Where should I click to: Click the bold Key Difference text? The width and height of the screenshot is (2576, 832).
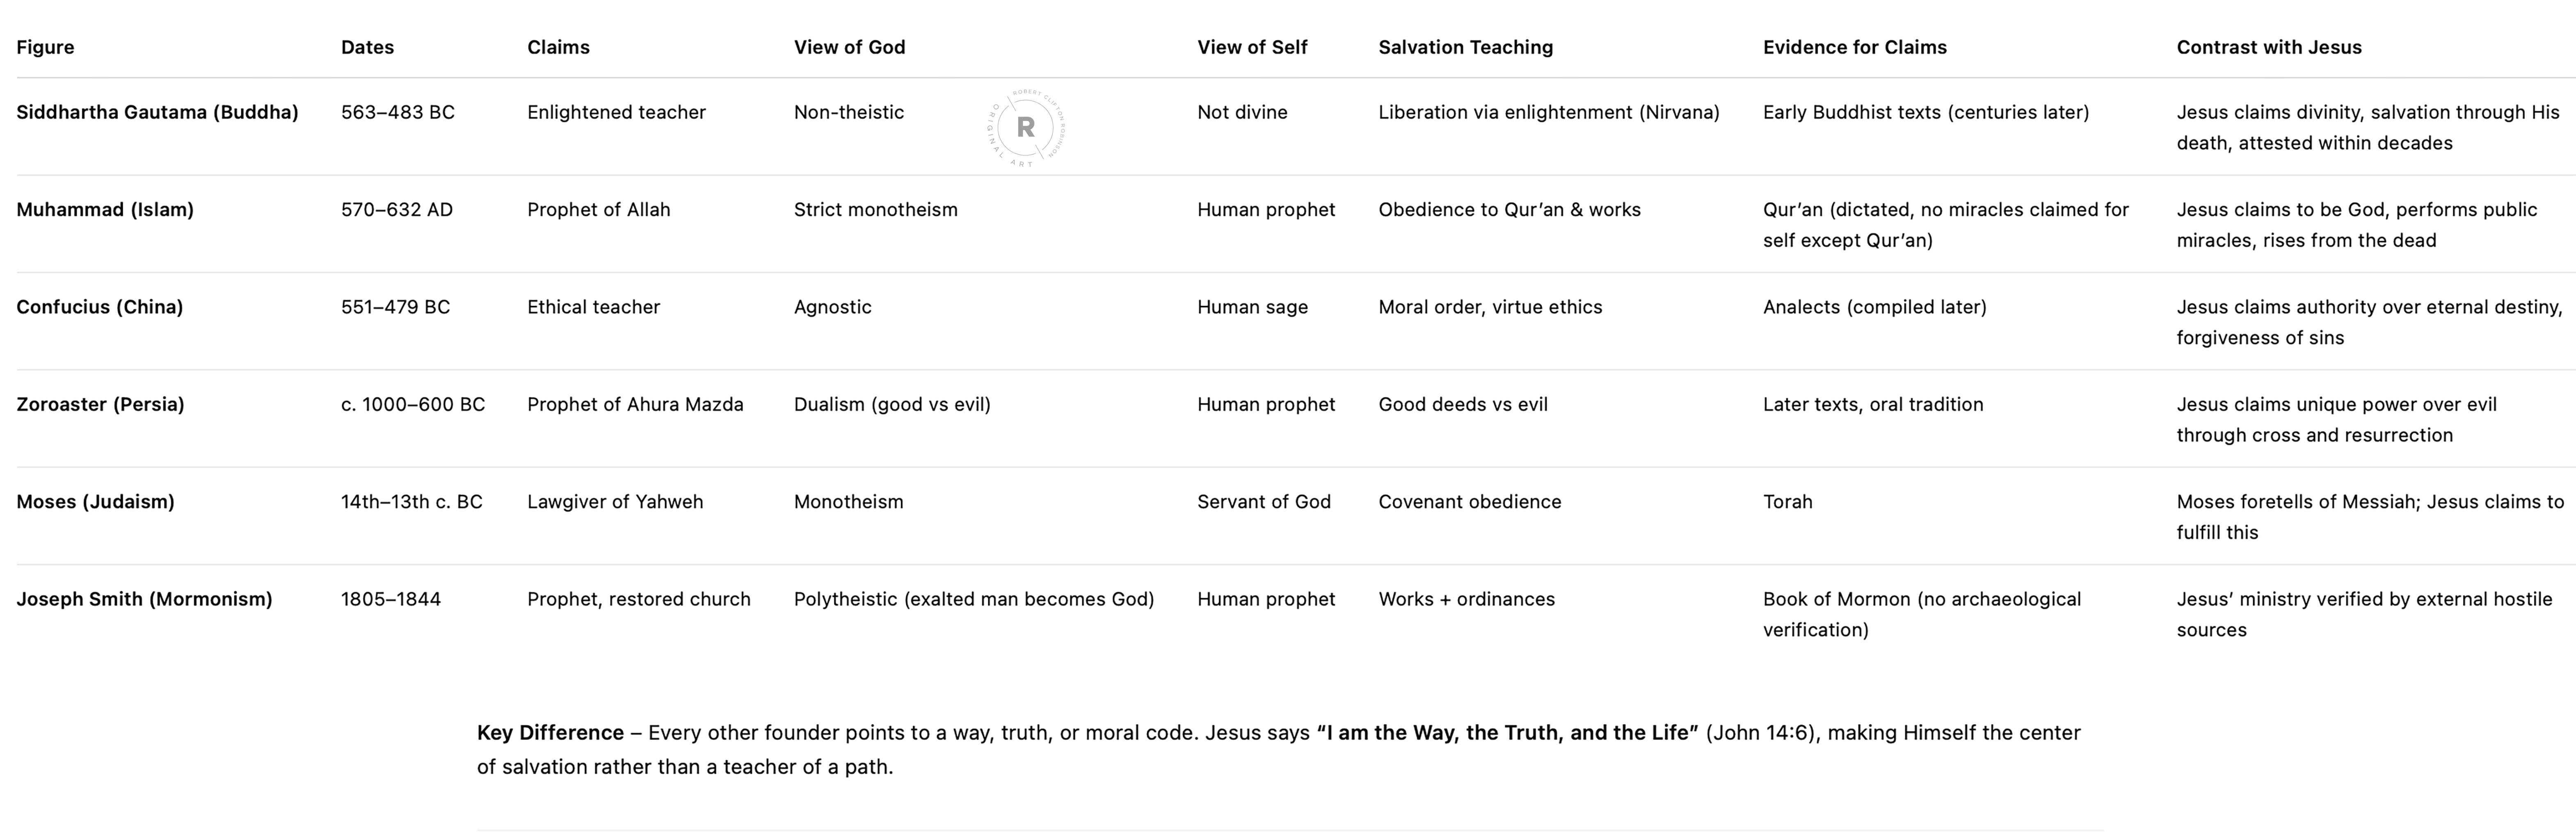(x=550, y=733)
